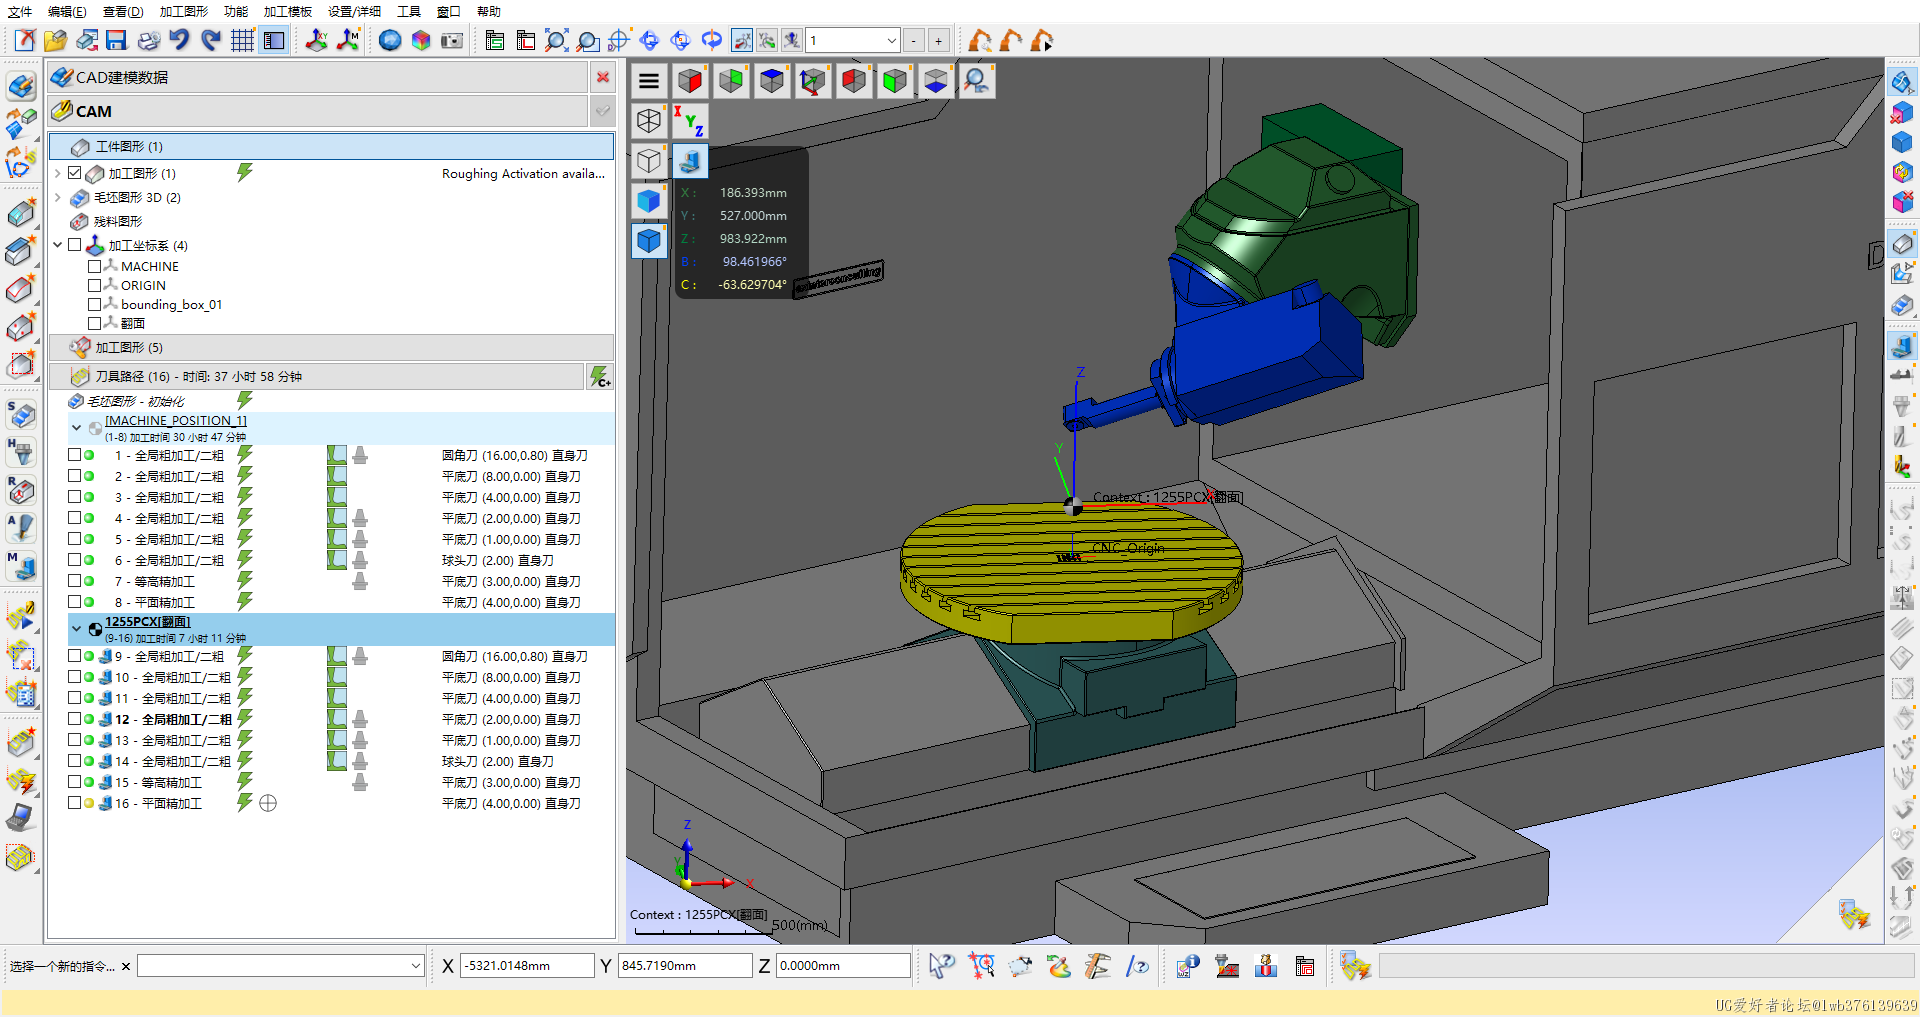The width and height of the screenshot is (1920, 1017).
Task: Check the 翻面 coordinate system checkbox
Action: [x=94, y=323]
